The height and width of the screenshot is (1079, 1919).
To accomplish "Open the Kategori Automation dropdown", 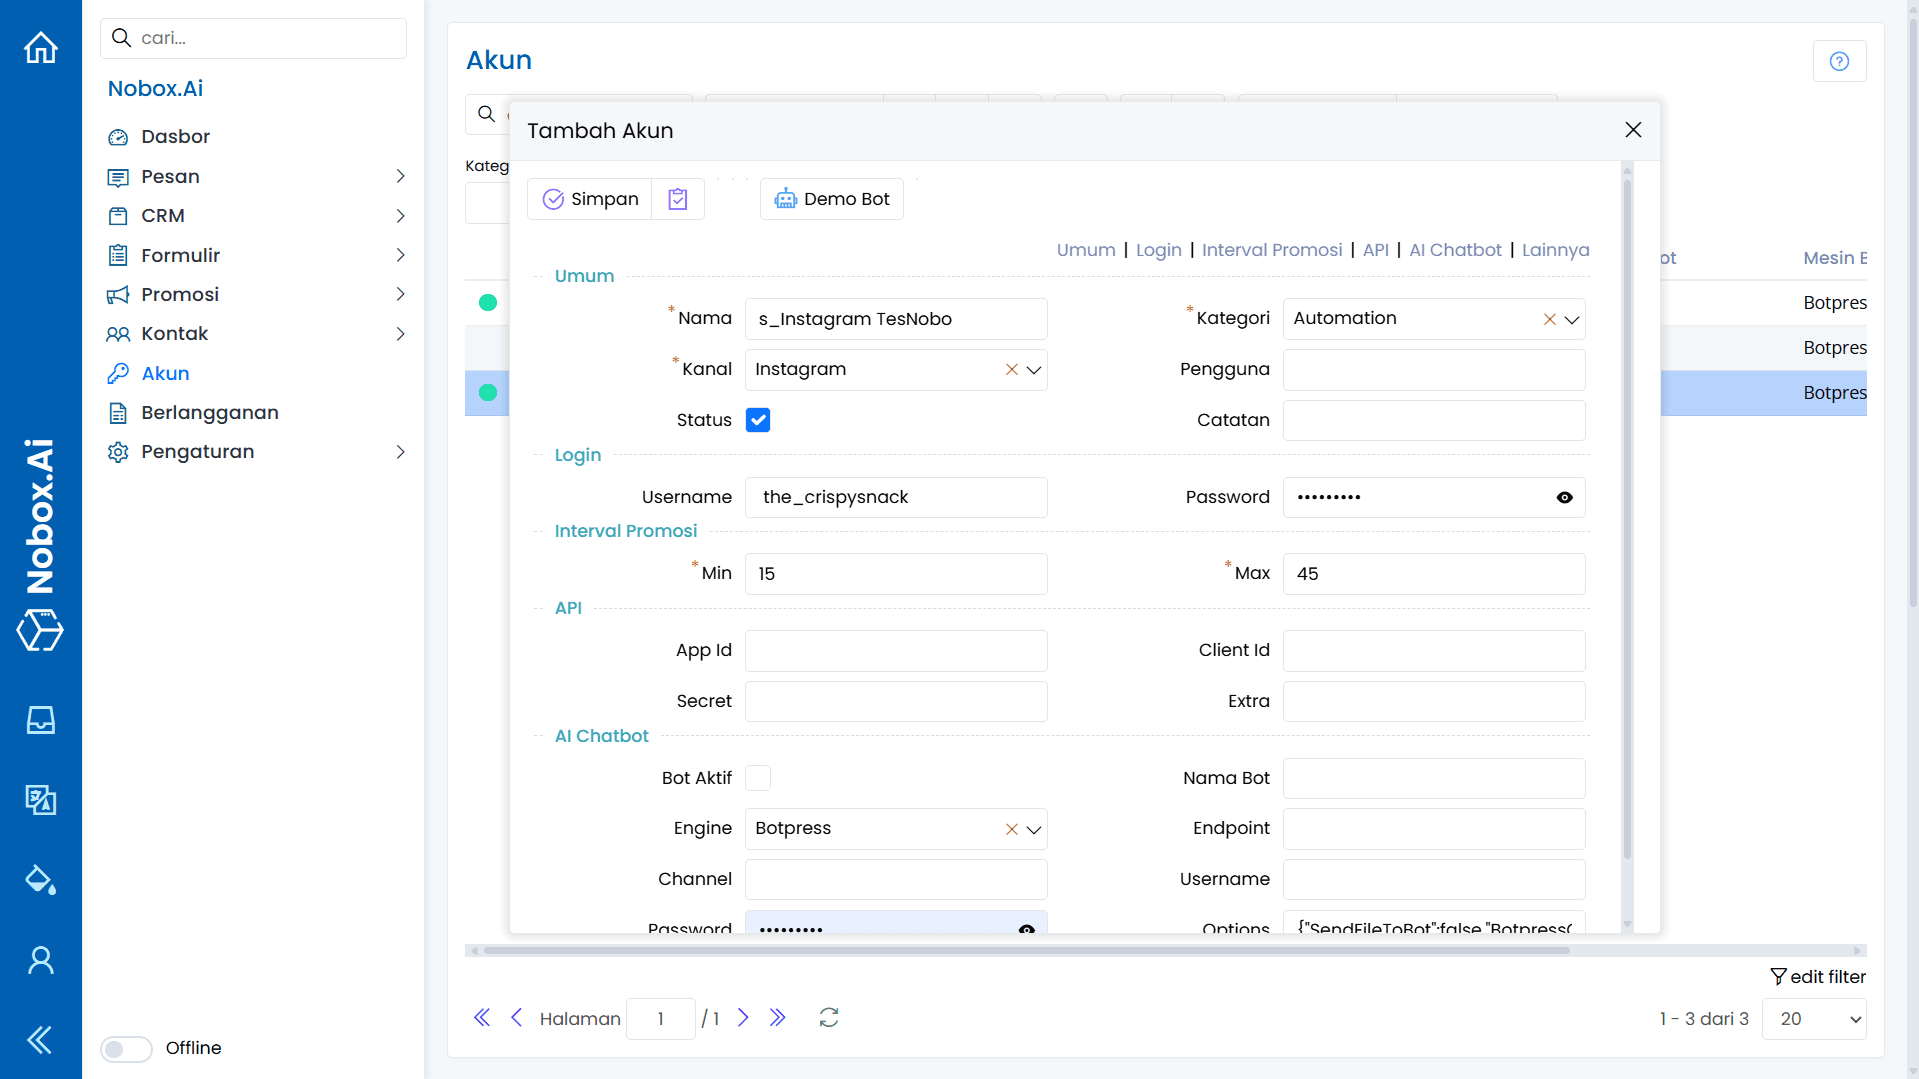I will coord(1572,318).
